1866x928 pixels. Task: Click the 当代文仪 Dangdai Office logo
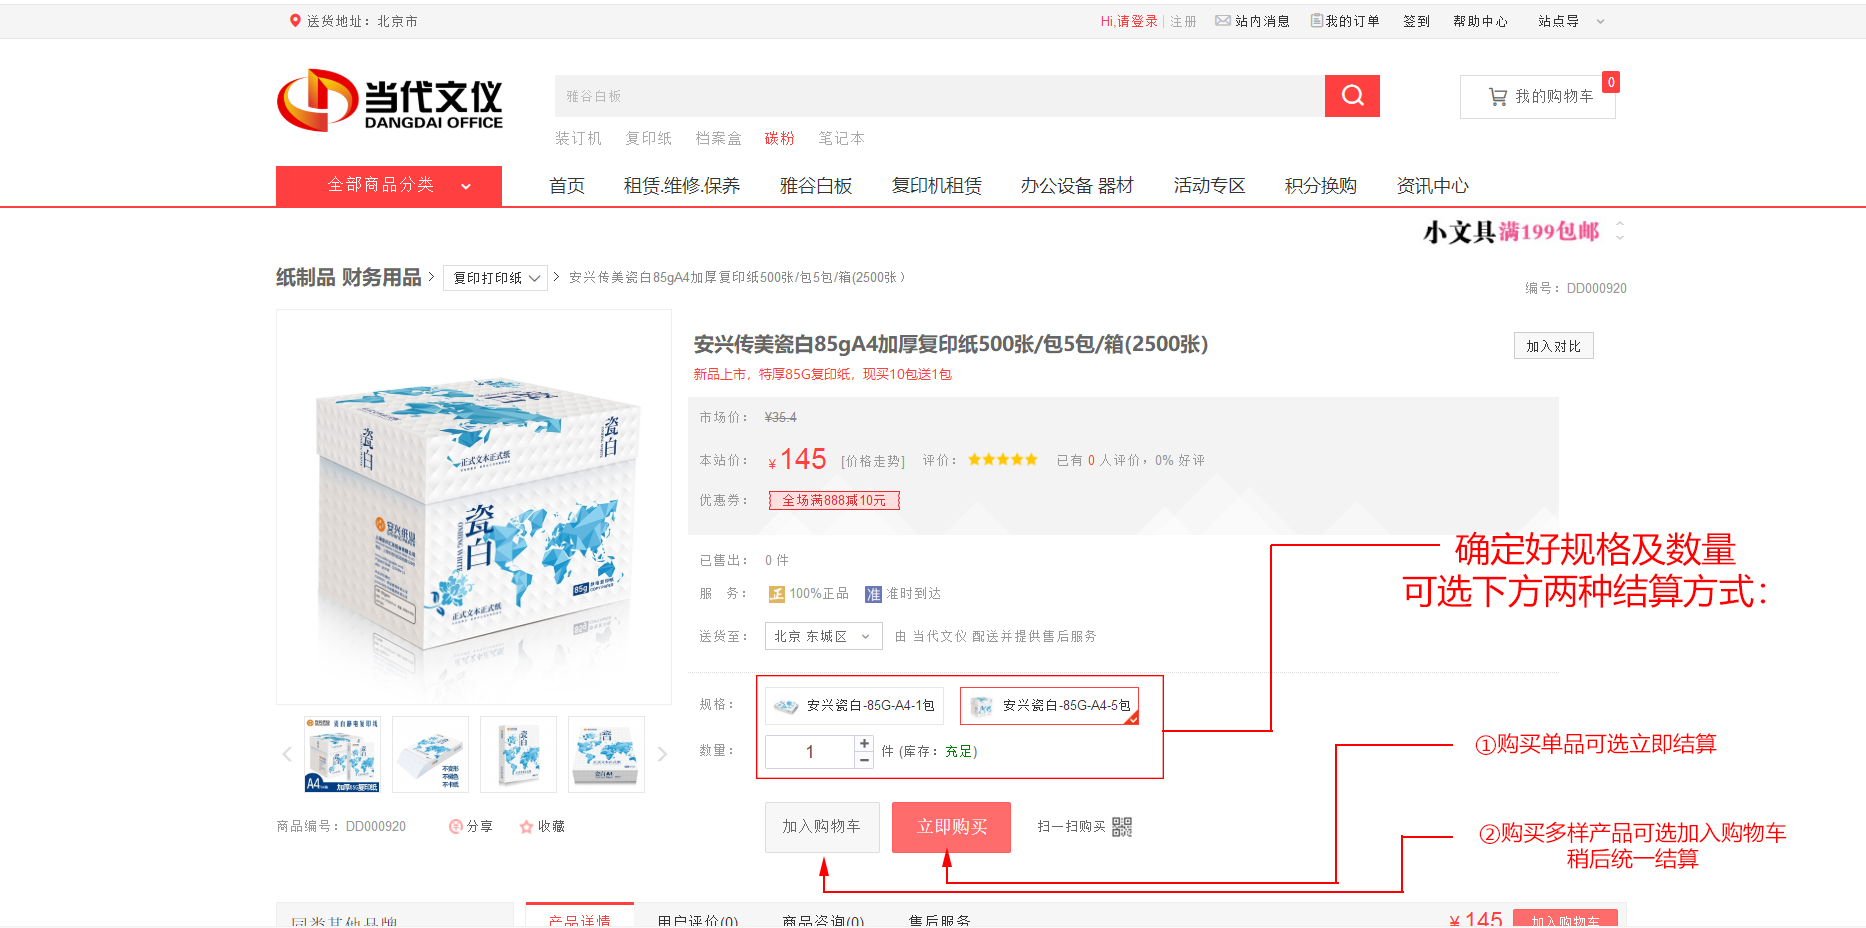pos(390,100)
